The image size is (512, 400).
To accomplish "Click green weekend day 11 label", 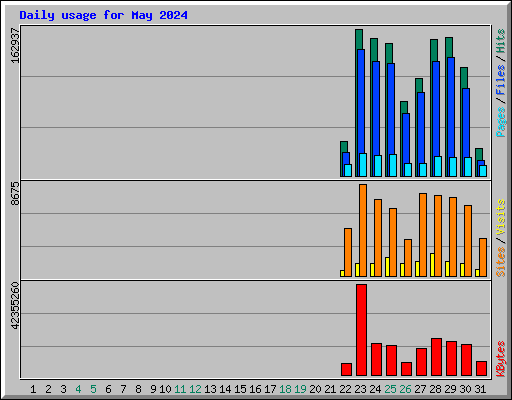I will [180, 389].
